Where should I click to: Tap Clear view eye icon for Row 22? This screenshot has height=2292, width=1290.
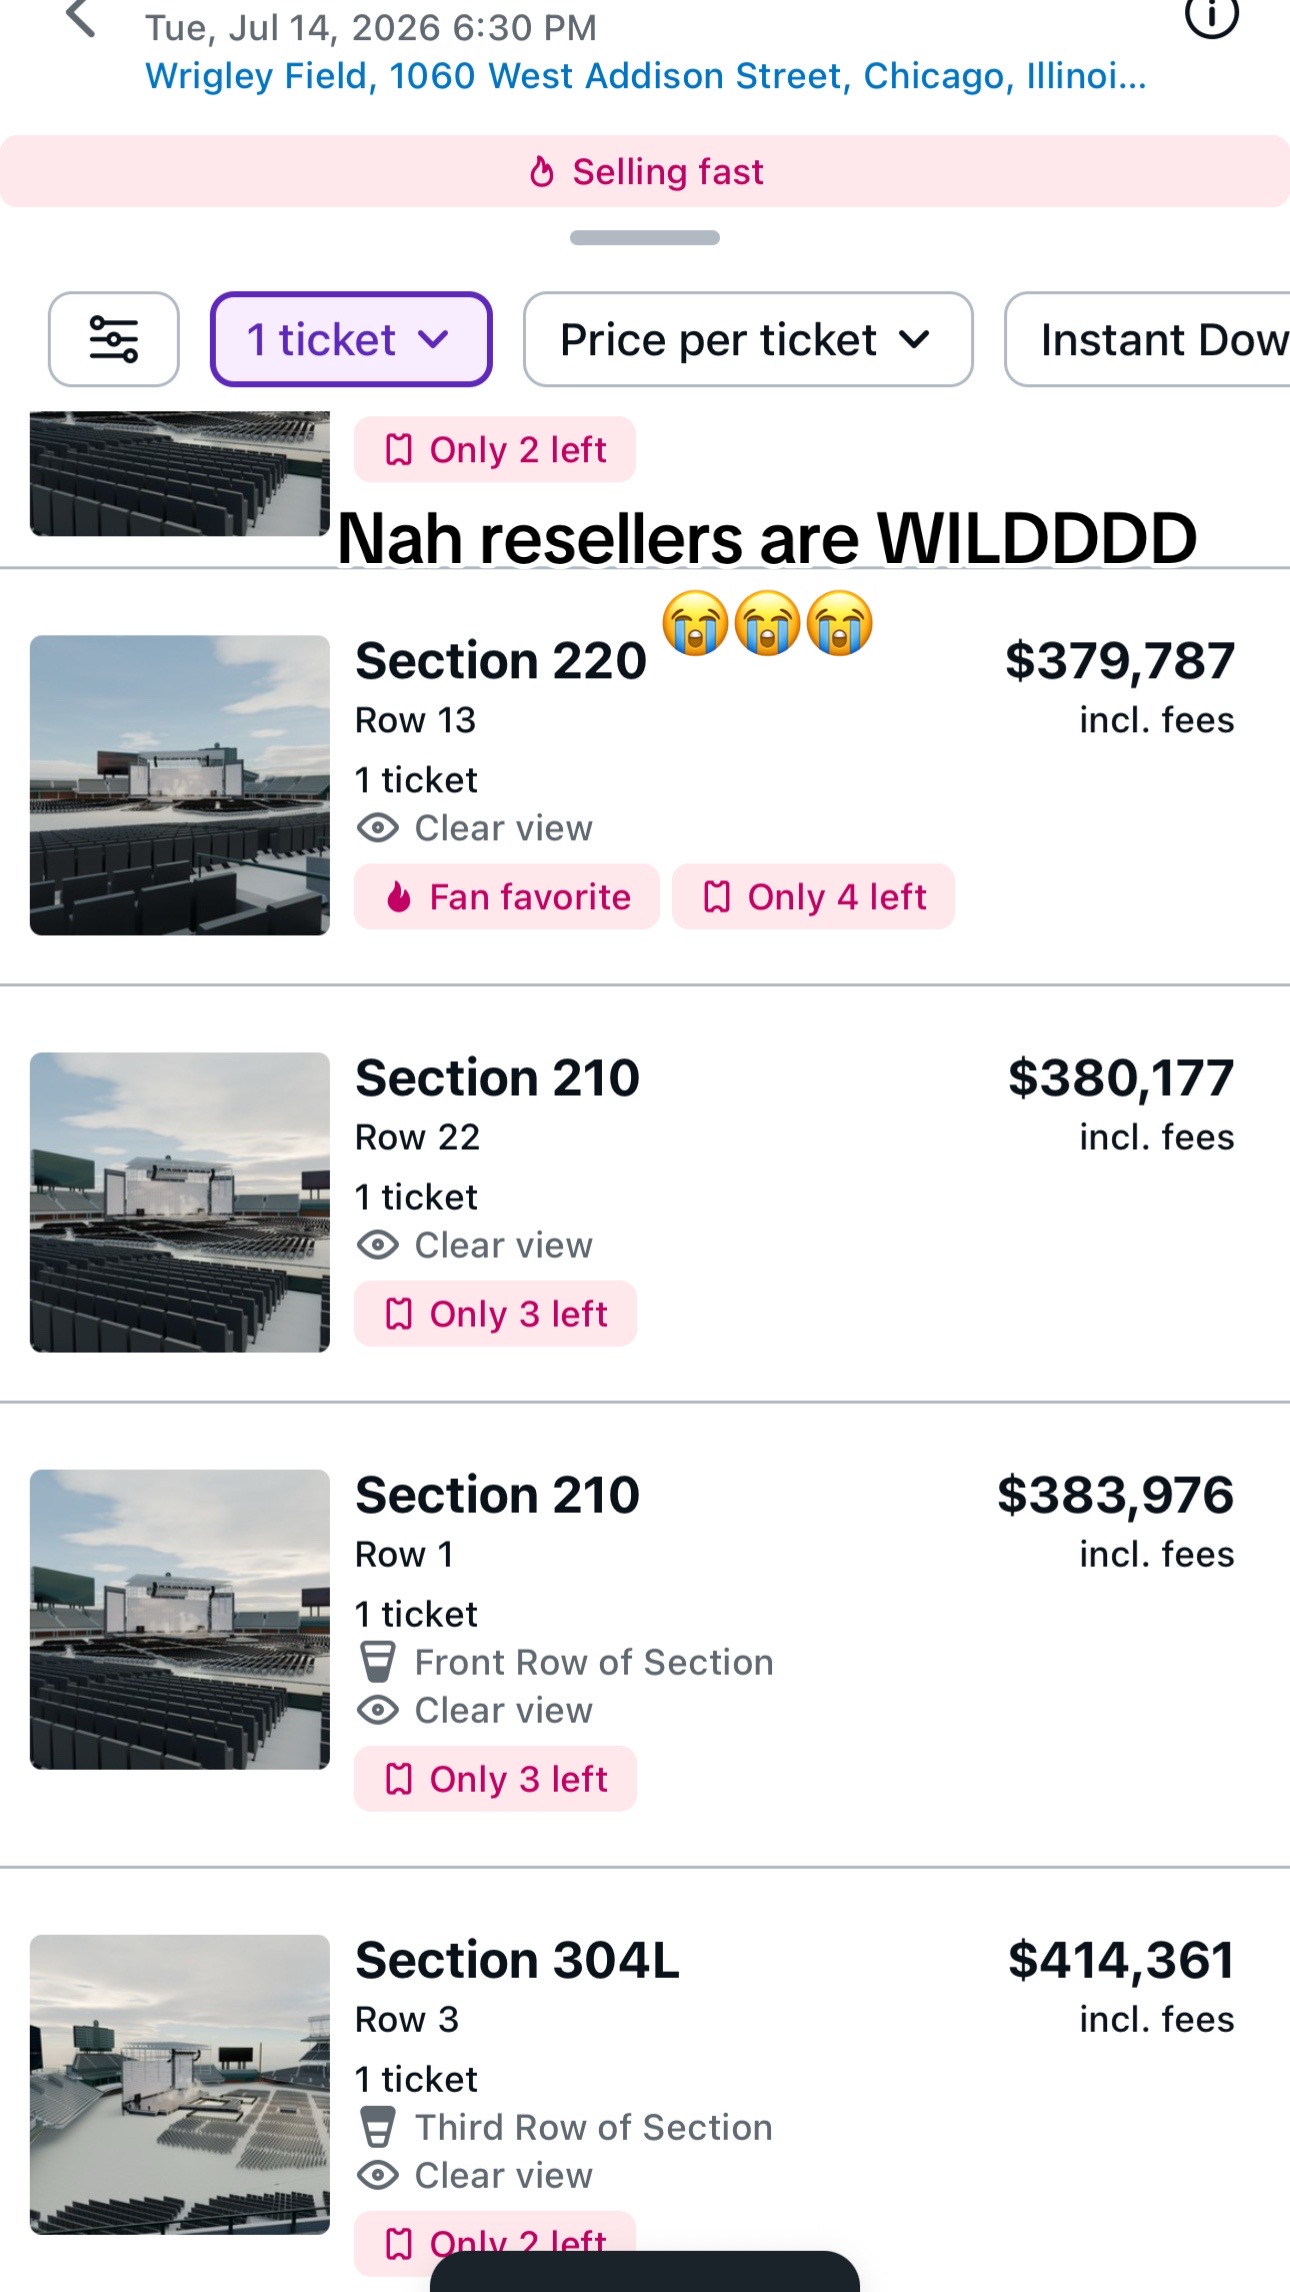(x=378, y=1245)
